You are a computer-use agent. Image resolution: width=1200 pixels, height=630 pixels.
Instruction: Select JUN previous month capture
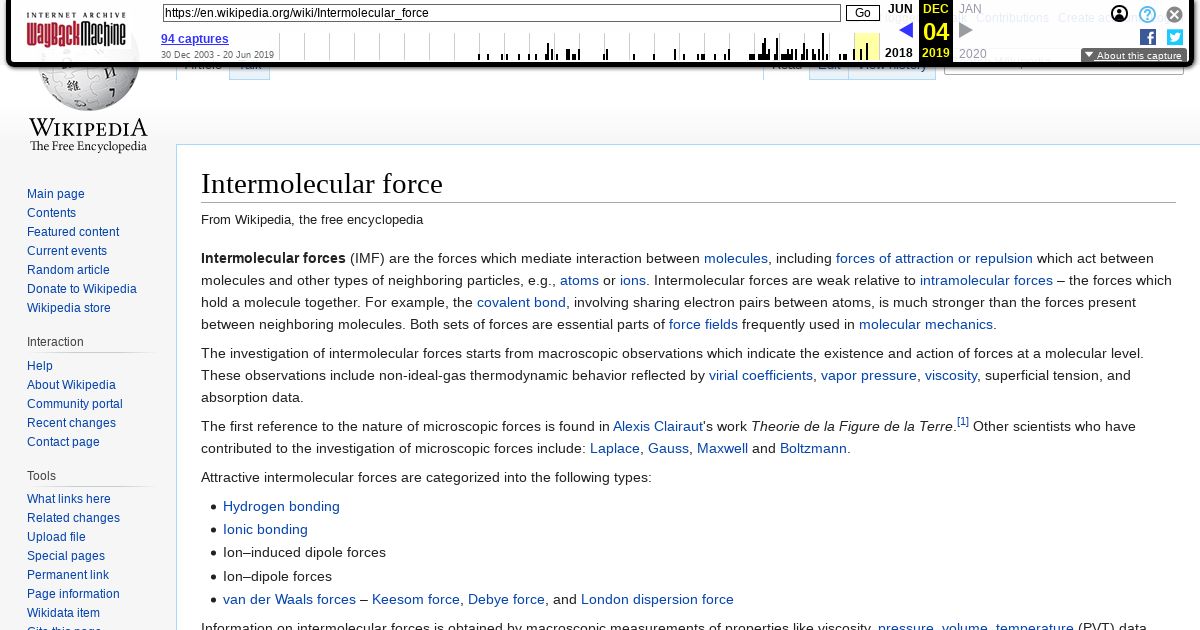click(900, 9)
